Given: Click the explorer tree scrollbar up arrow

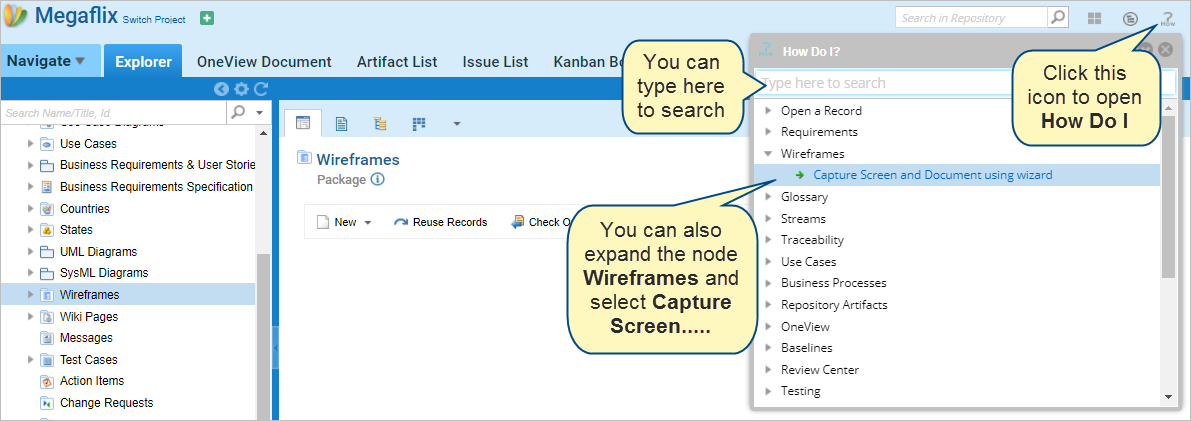Looking at the screenshot, I should (264, 133).
